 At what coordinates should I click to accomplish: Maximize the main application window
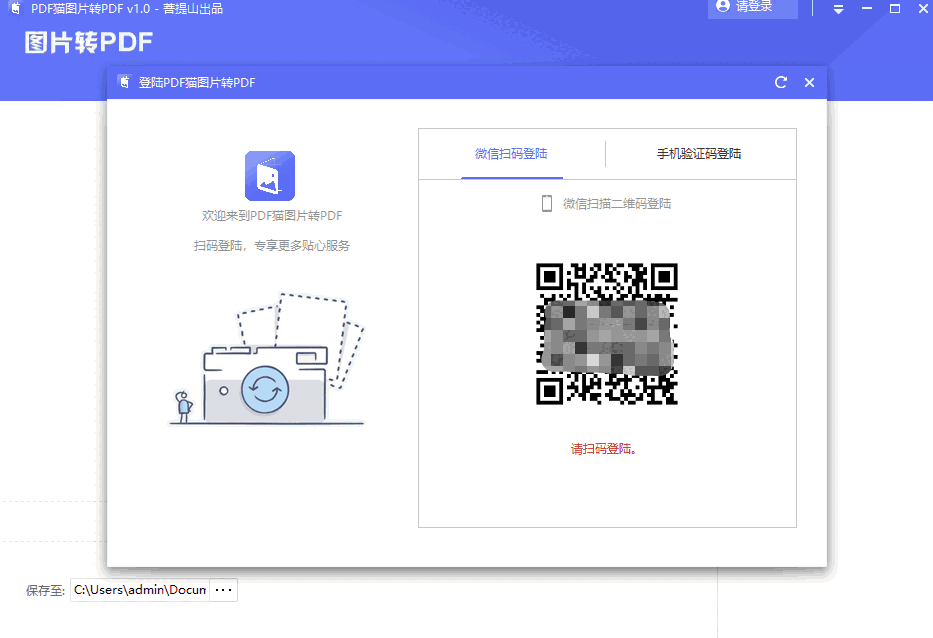[895, 9]
